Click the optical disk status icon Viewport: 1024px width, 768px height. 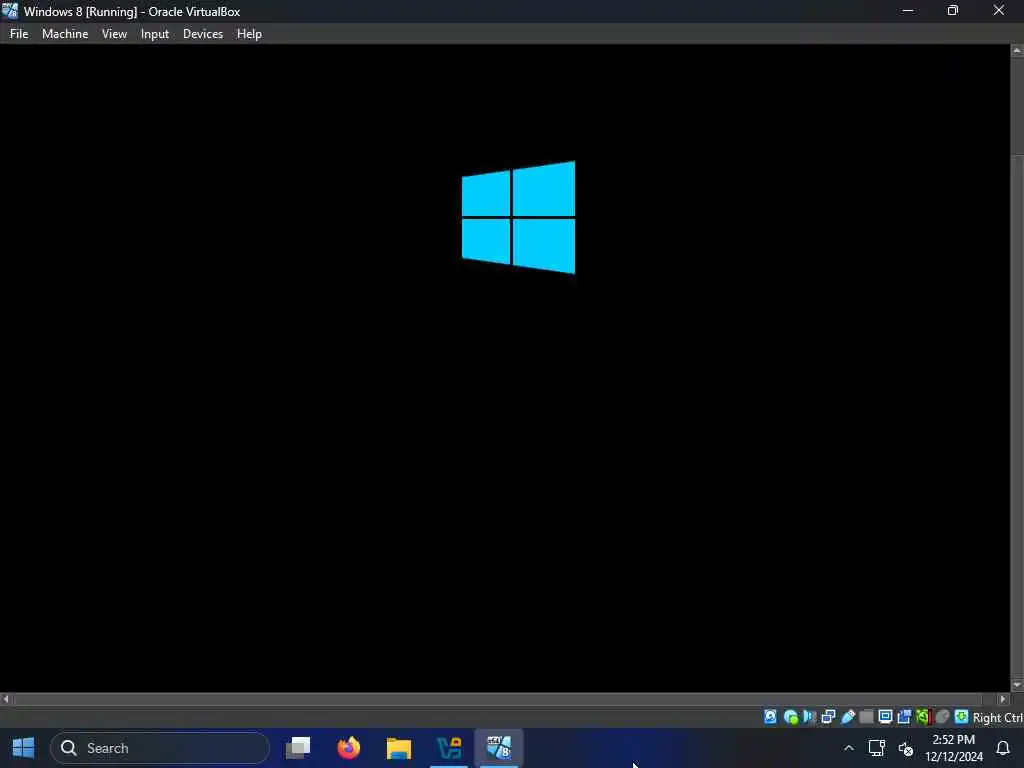[791, 717]
